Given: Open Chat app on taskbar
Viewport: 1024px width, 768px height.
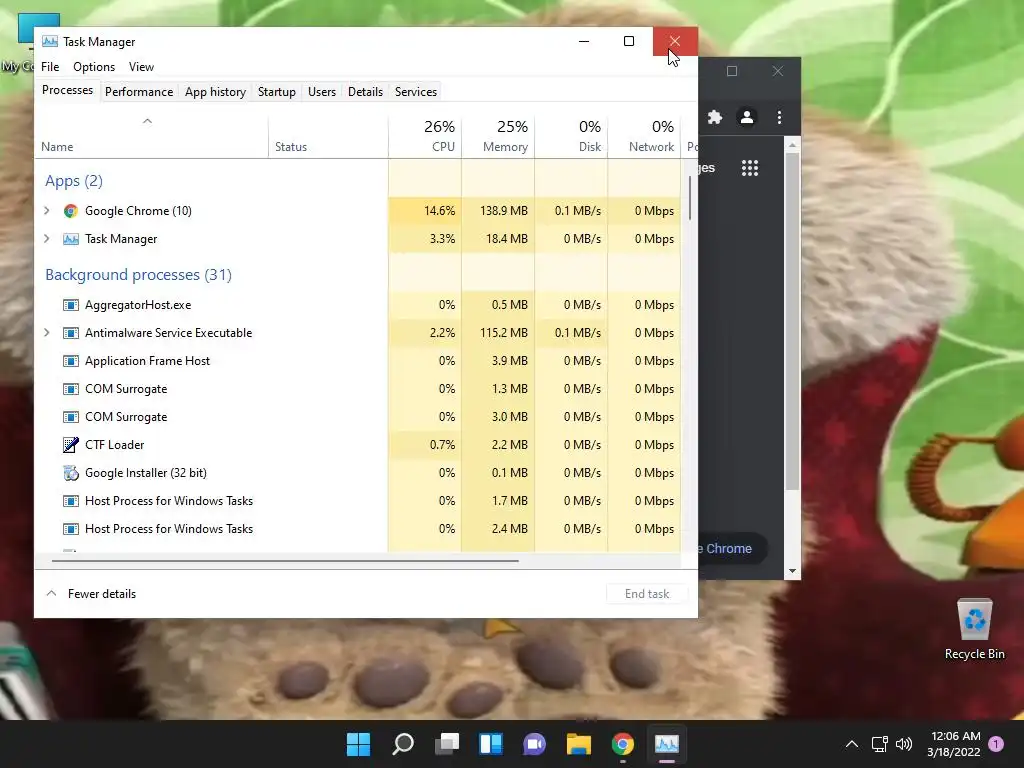Looking at the screenshot, I should point(534,744).
